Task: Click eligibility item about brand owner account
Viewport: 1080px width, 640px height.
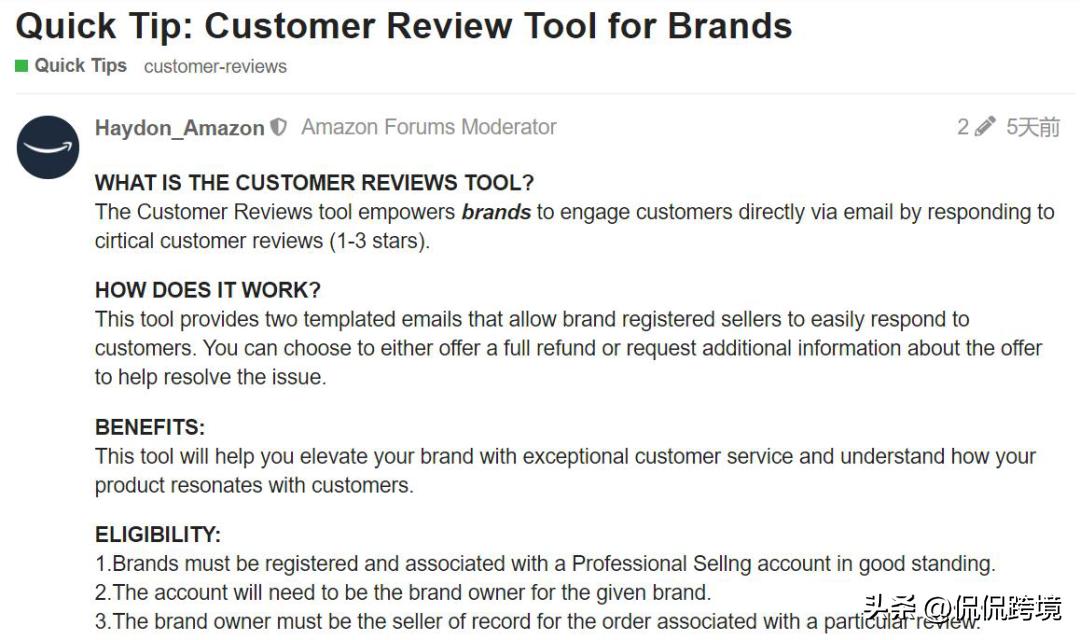Action: point(403,592)
